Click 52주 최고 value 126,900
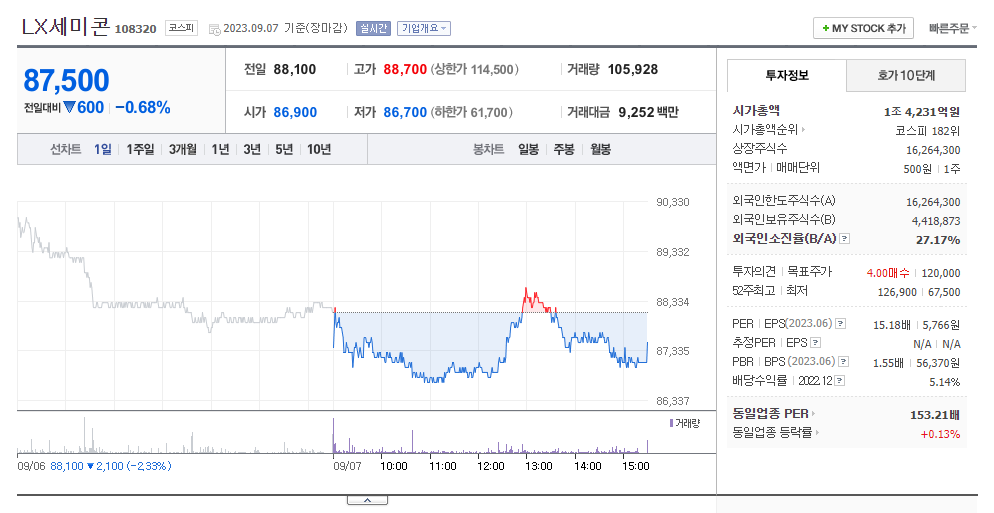 click(x=897, y=292)
